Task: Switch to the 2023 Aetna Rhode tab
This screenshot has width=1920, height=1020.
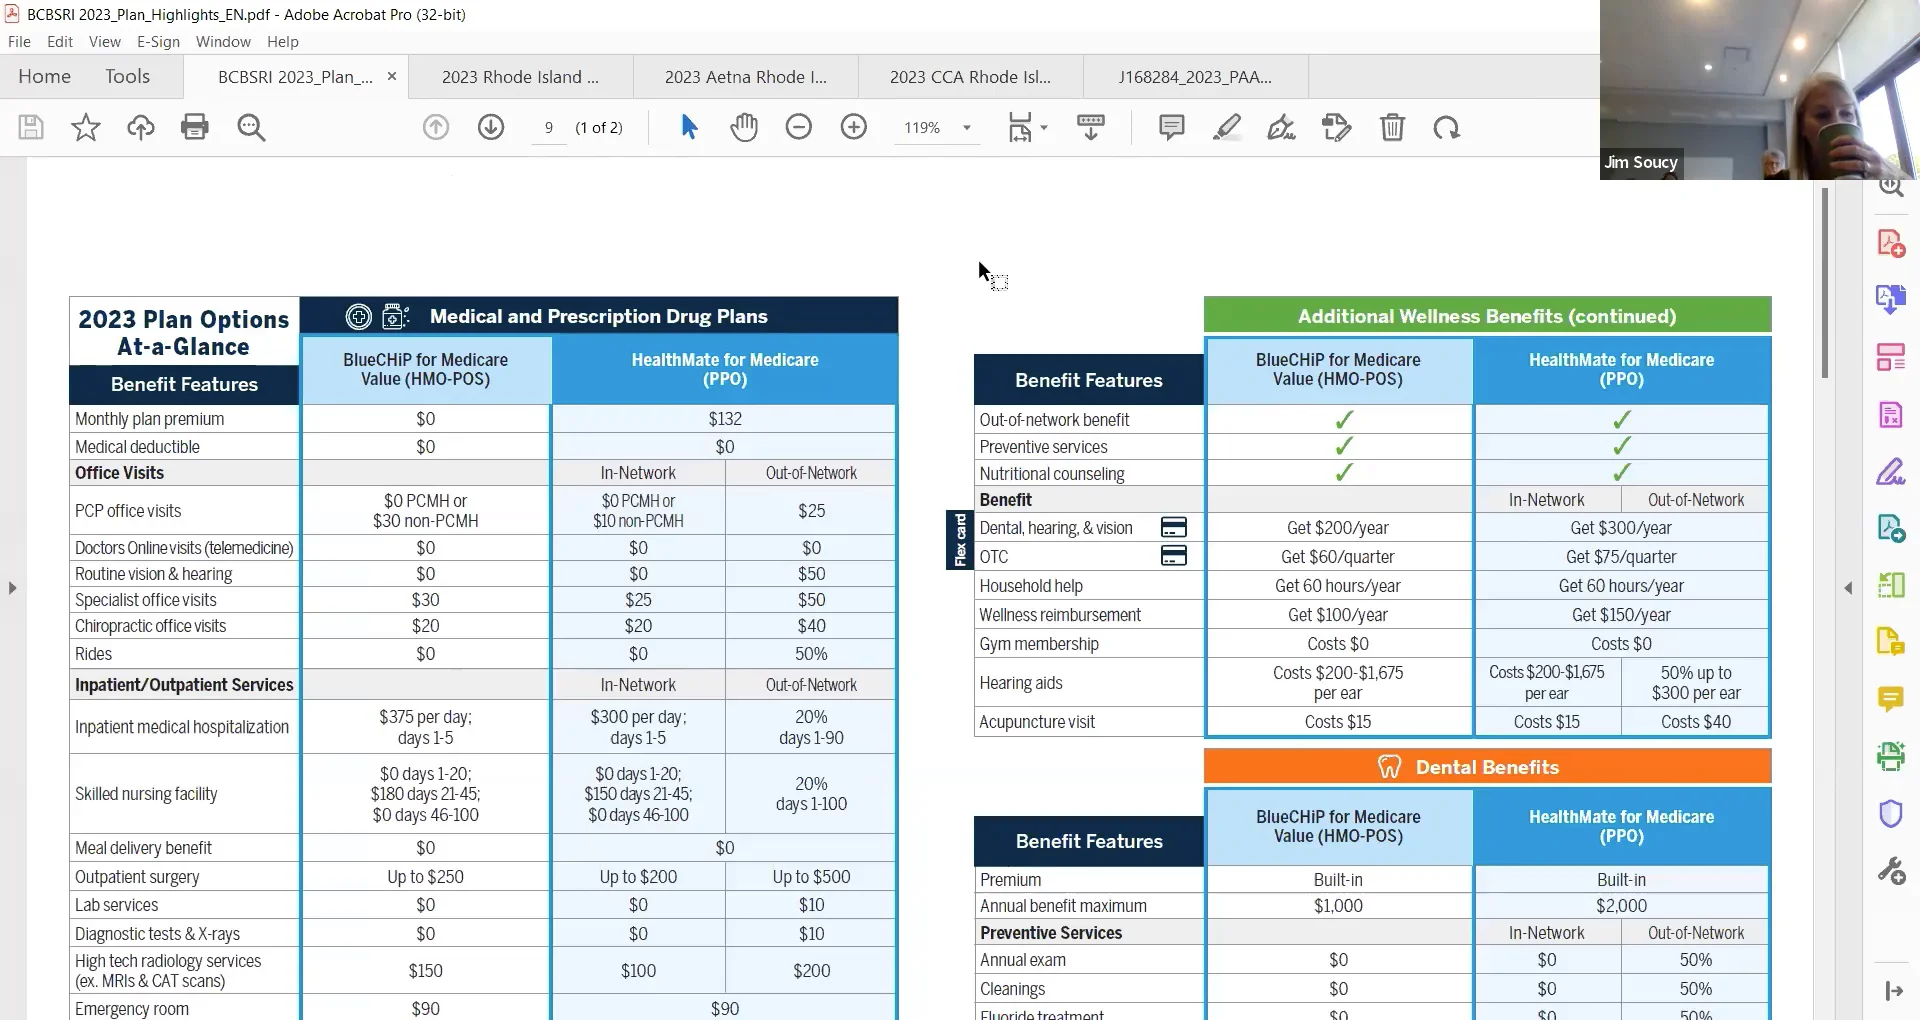Action: point(745,76)
